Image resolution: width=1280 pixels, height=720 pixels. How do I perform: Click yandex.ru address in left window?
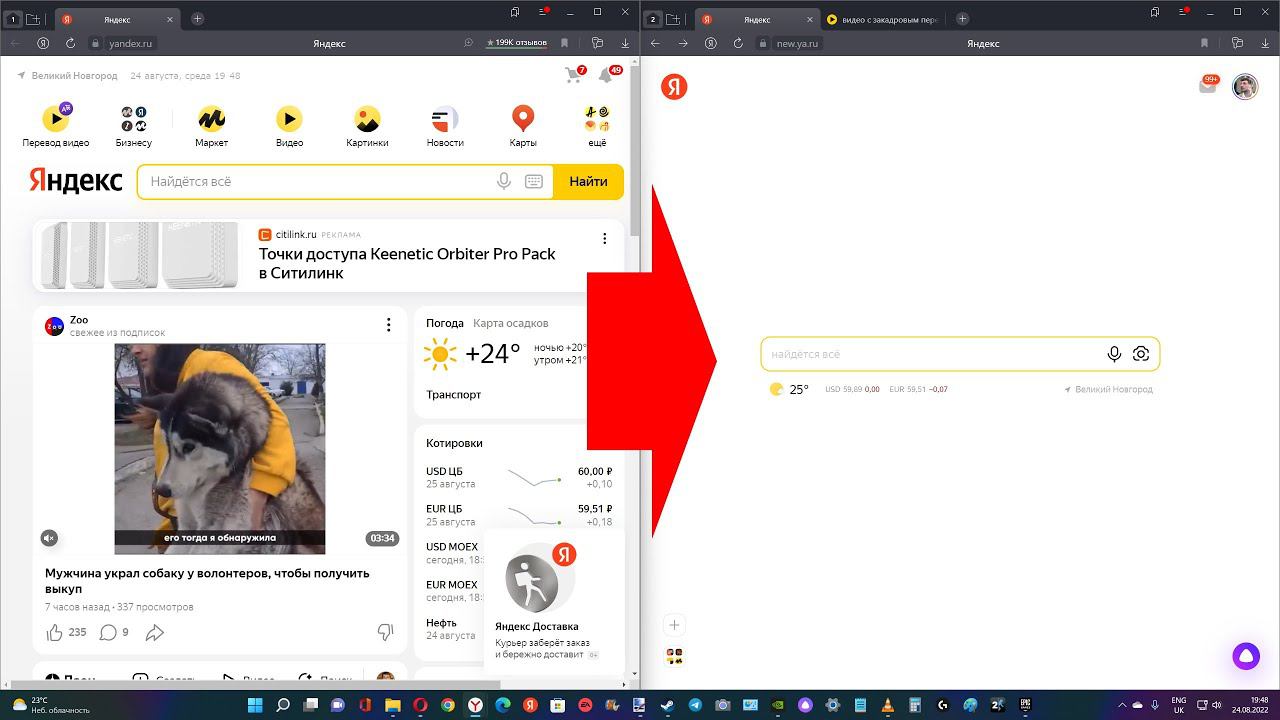coord(130,43)
